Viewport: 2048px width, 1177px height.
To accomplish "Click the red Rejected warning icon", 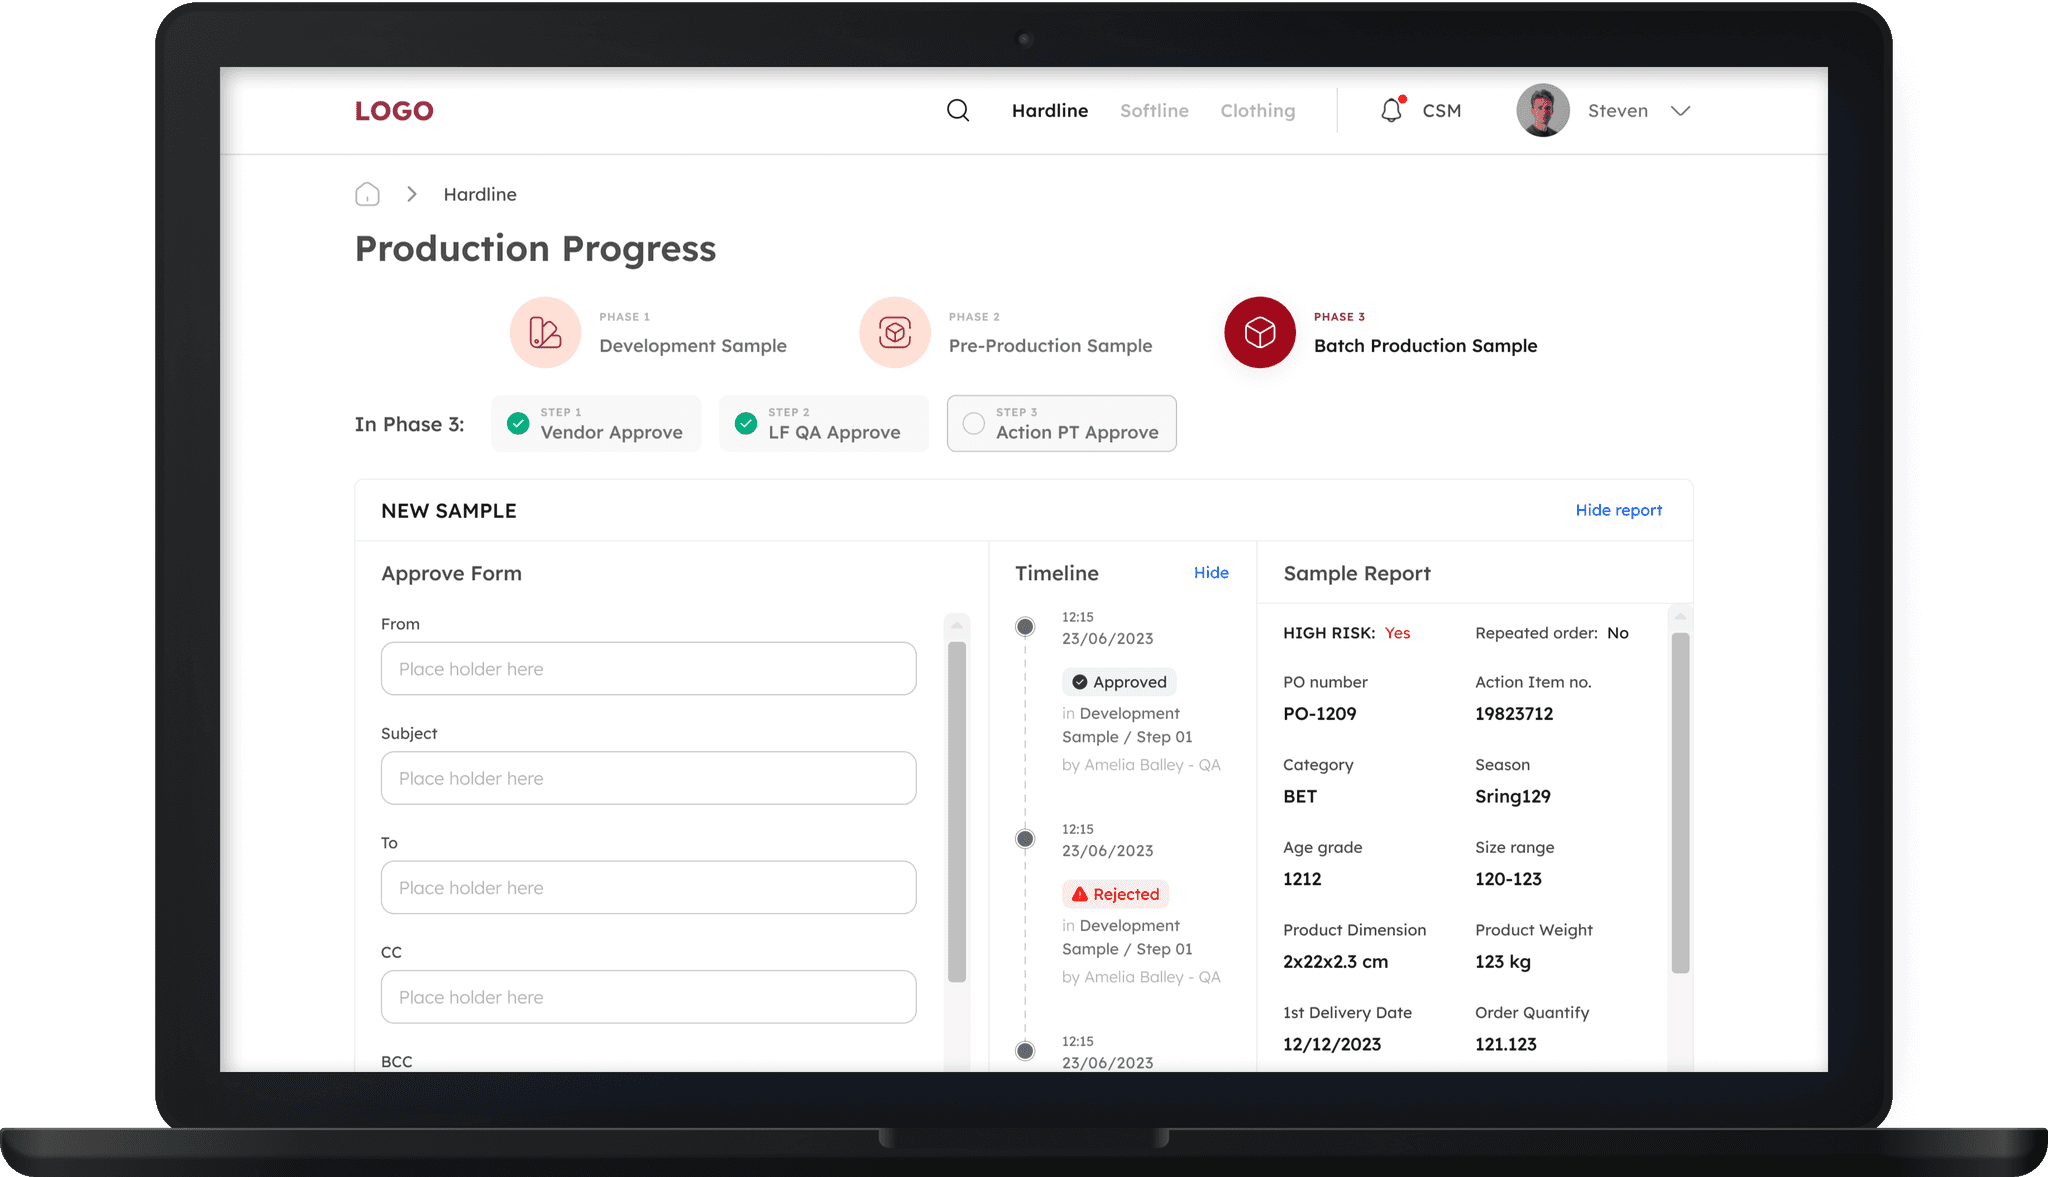I will [x=1079, y=894].
